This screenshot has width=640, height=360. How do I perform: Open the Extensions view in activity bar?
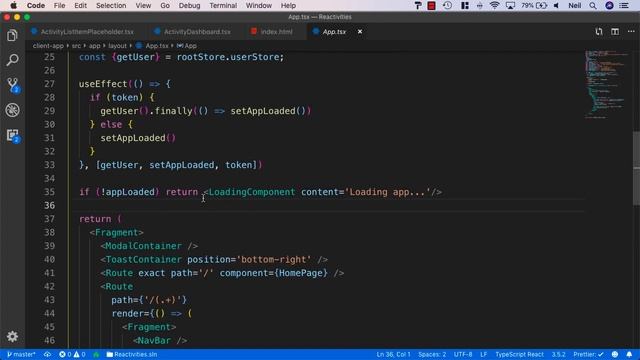[13, 135]
